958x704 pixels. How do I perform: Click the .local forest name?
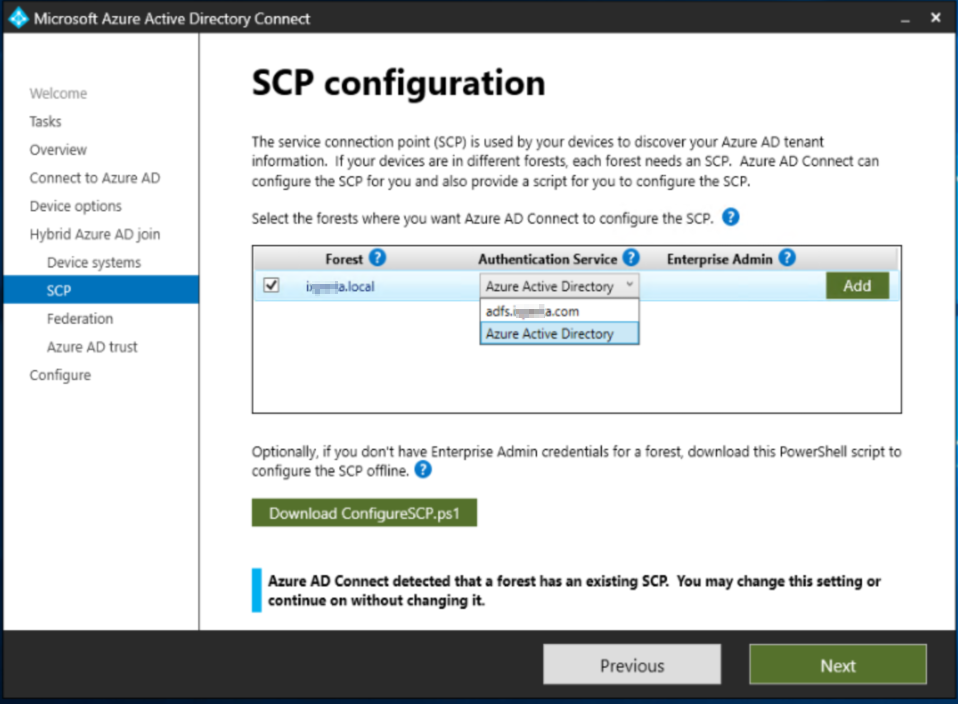[340, 286]
